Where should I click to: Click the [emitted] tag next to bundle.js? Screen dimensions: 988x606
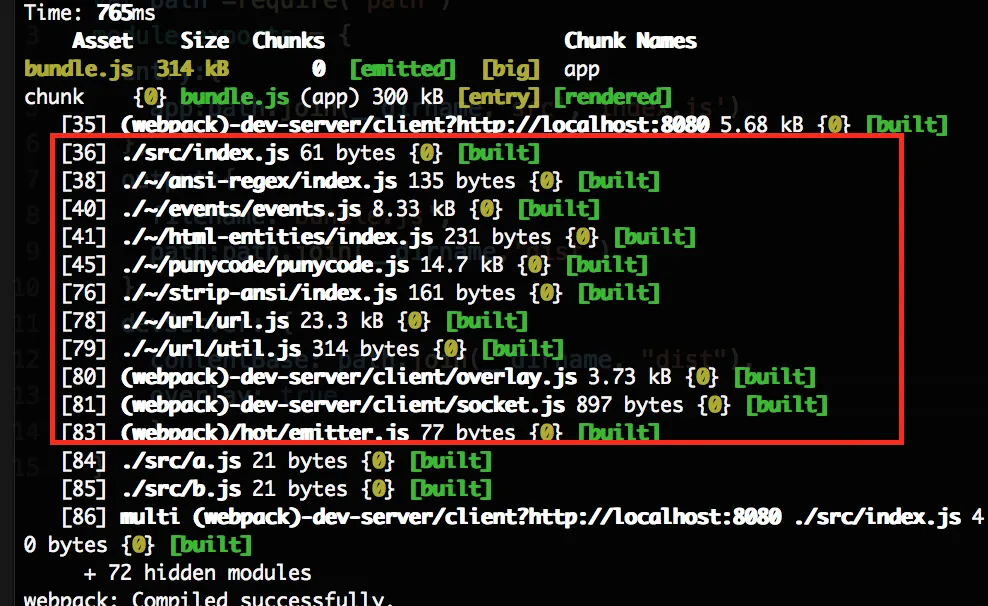coord(403,69)
